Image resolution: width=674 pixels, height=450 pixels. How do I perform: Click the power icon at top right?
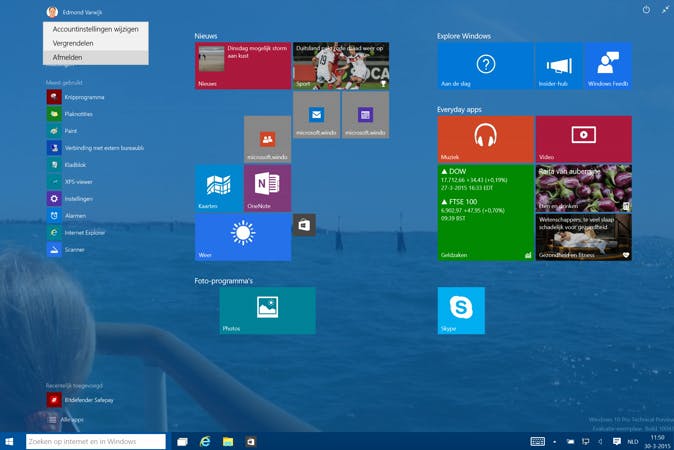646,10
